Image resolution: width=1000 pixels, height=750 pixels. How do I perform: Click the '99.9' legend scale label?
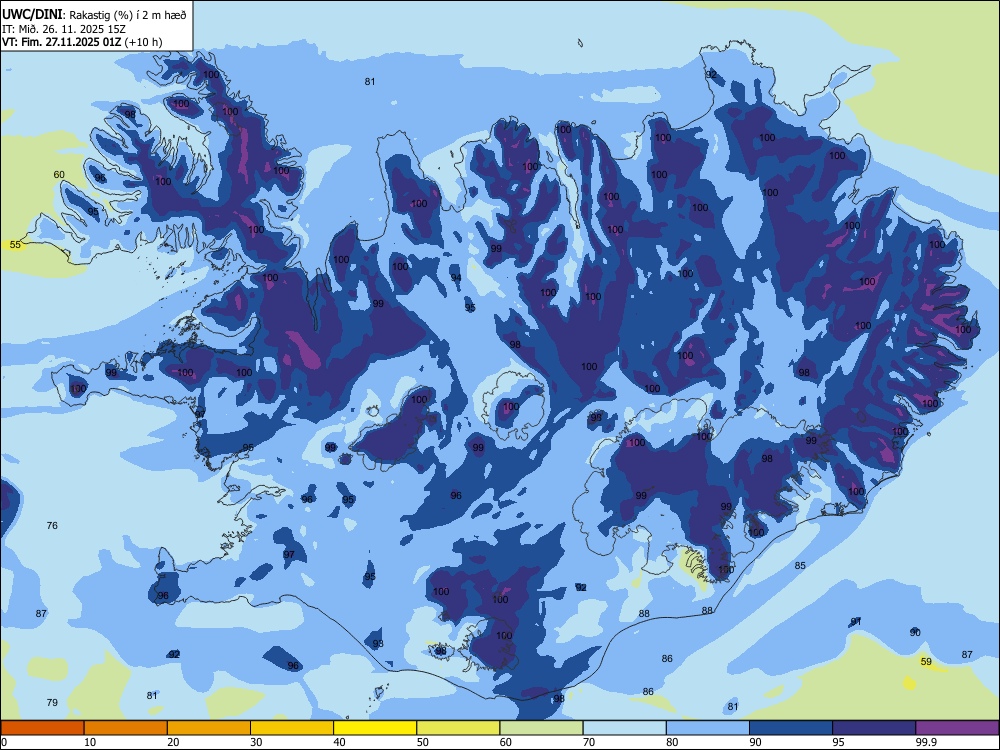[926, 742]
